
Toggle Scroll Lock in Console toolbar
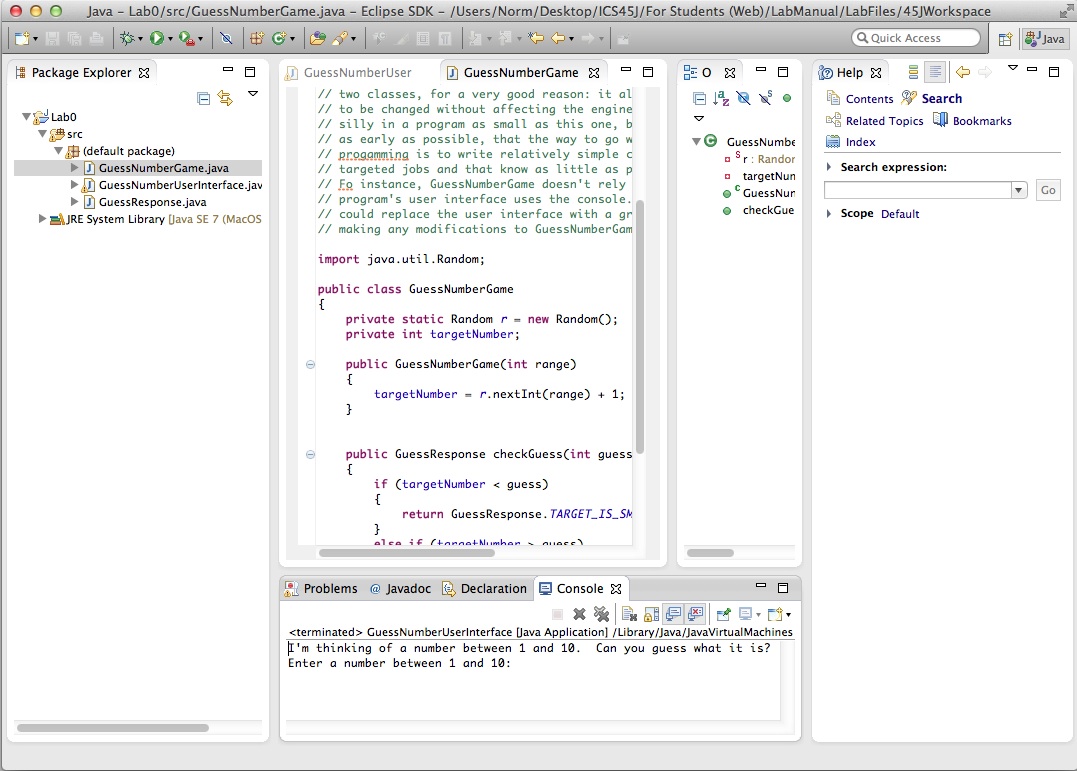(x=651, y=614)
